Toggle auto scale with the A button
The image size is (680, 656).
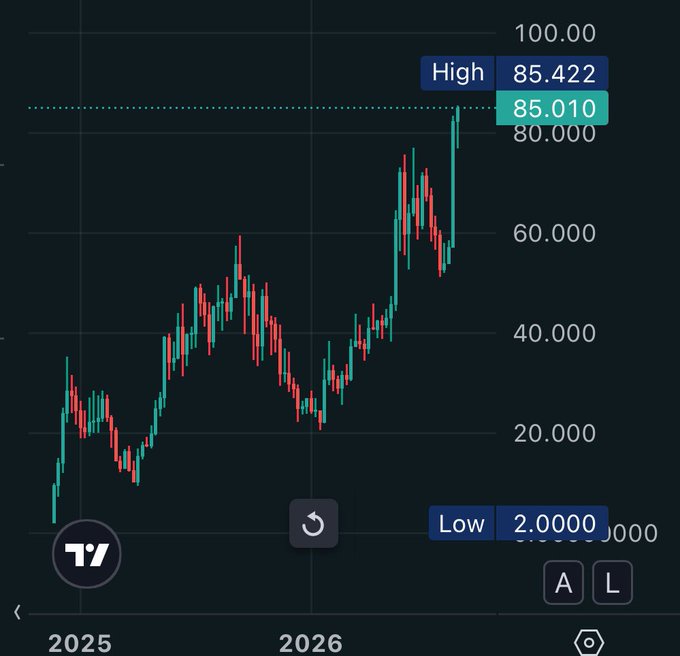(x=563, y=583)
